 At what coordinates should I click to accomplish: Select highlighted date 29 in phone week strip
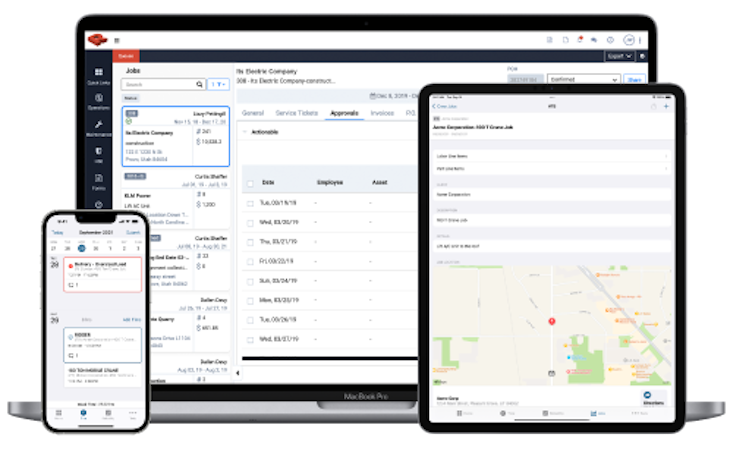tap(82, 248)
